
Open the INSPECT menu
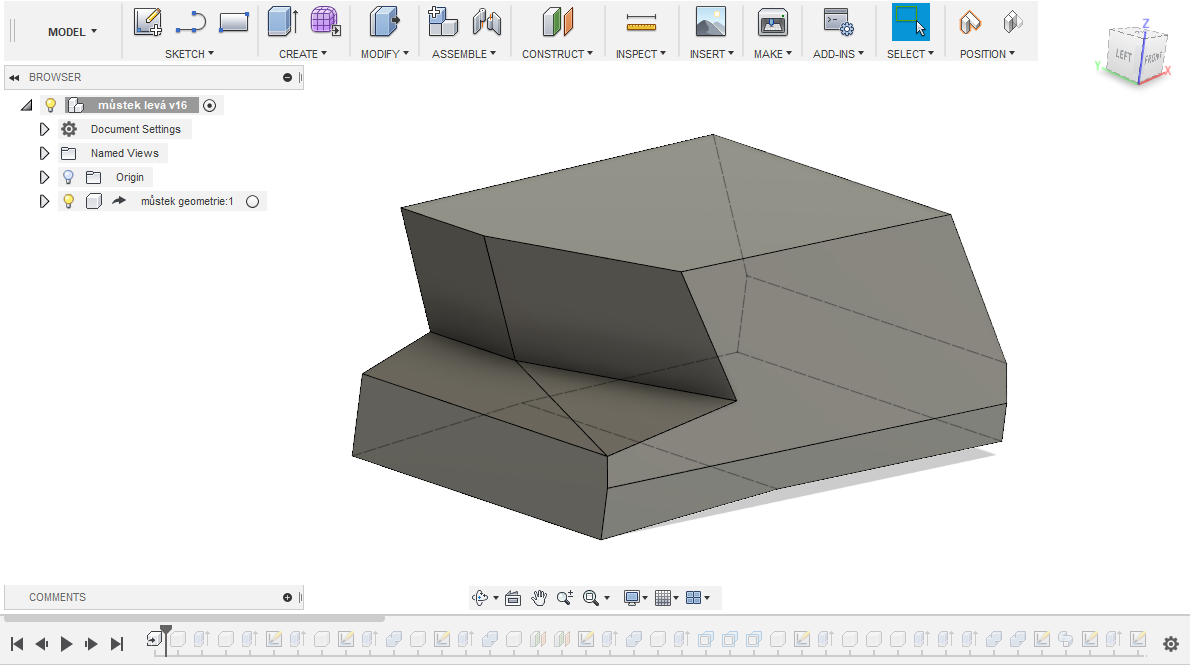pyautogui.click(x=640, y=54)
